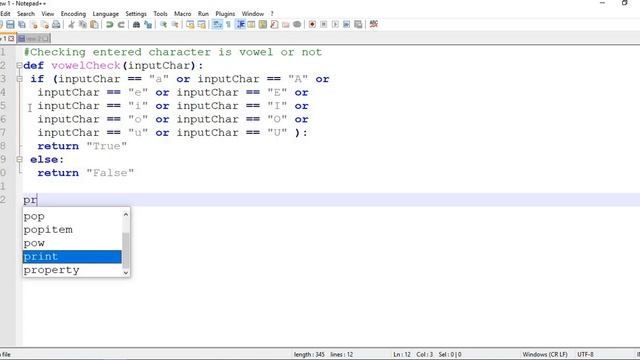Click the Close All documents toolbar icon
The image size is (640, 360).
click(45, 24)
